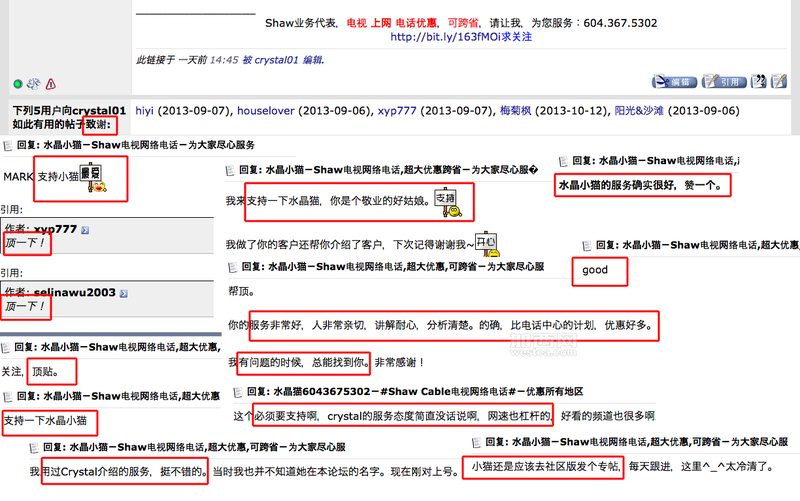Click view-post arrow next to quoted xyp777
Viewport: 800px width, 501px height.
pos(84,230)
